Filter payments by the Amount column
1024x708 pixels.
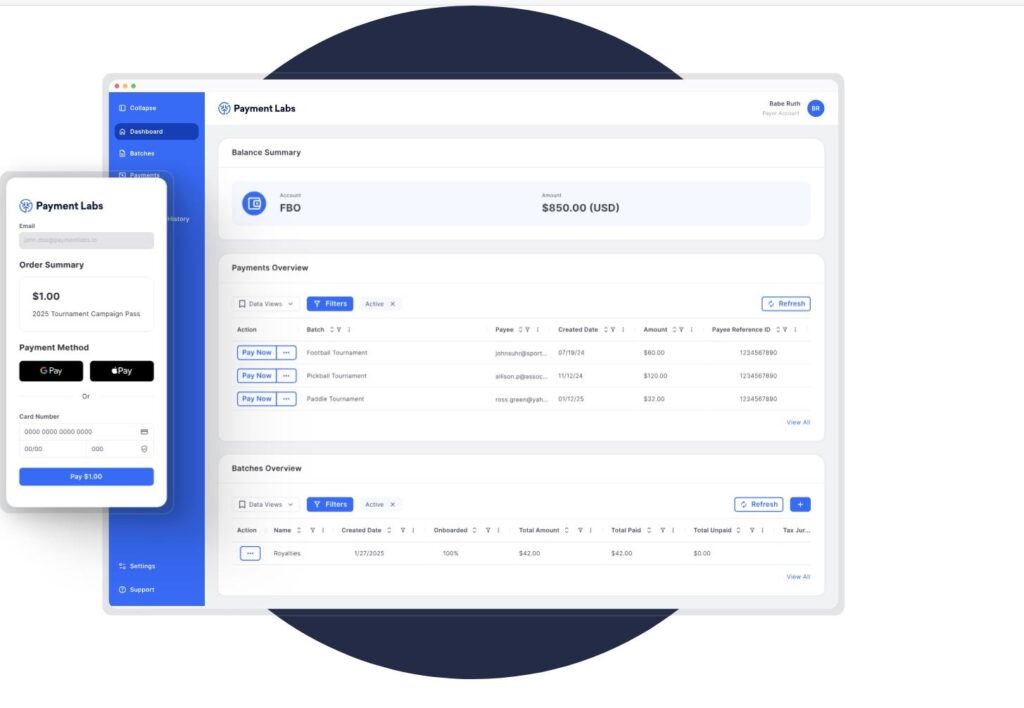681,330
